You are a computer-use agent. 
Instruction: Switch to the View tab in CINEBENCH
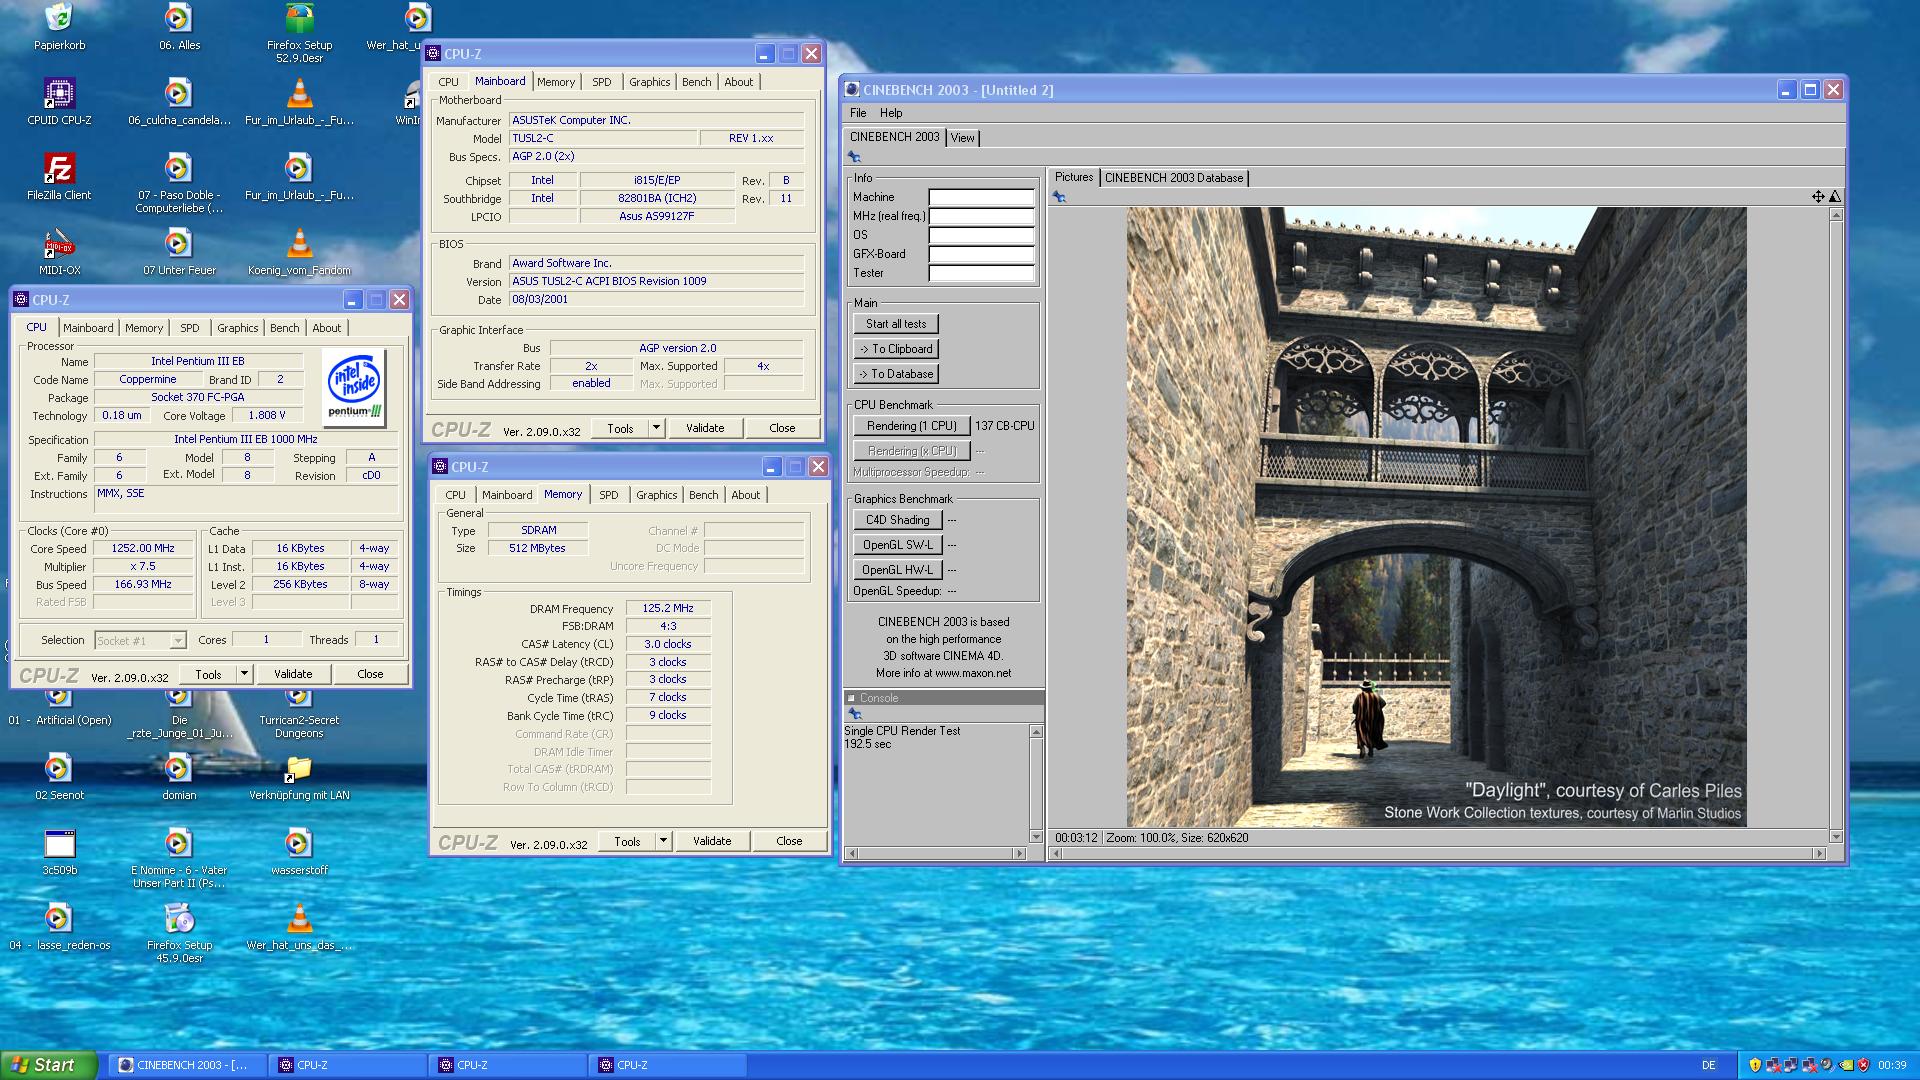point(962,138)
